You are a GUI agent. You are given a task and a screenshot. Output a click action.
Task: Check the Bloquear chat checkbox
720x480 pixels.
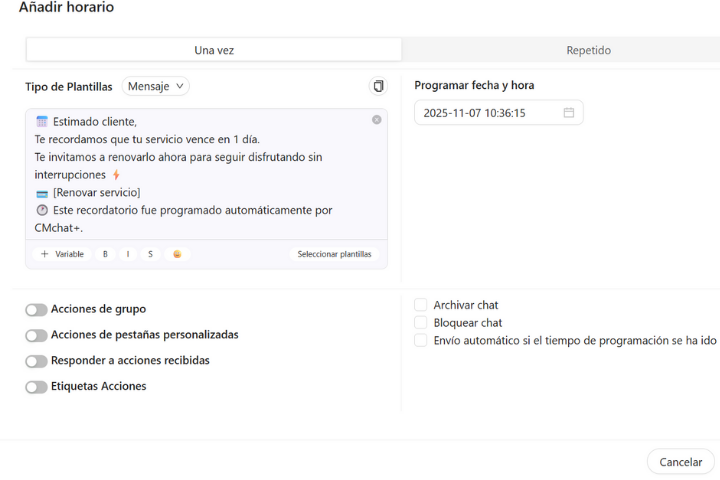coord(421,323)
